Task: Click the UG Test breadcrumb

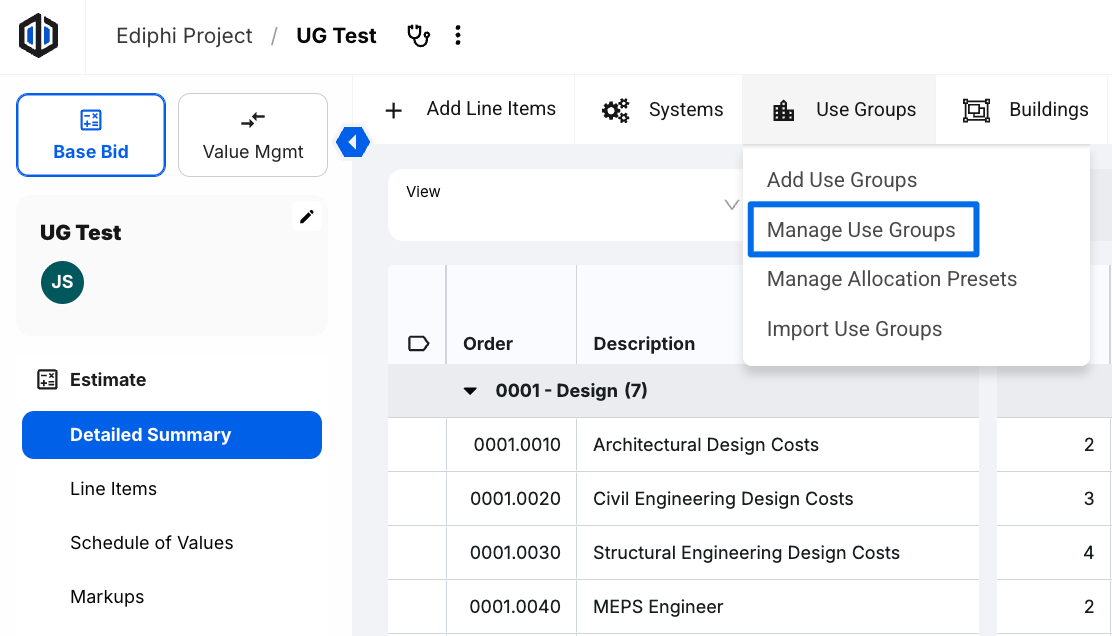Action: click(x=336, y=35)
